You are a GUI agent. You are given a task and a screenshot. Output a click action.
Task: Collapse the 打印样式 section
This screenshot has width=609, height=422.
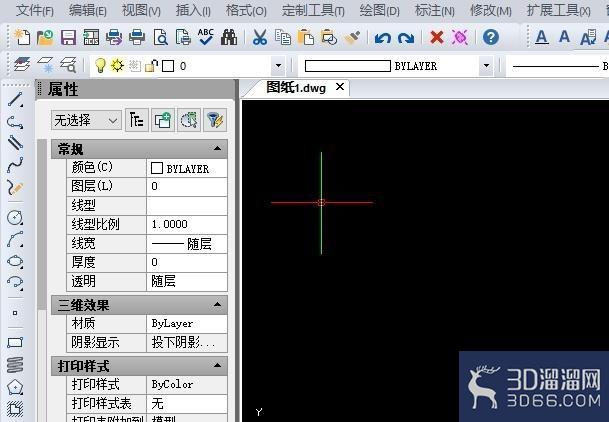(x=218, y=366)
